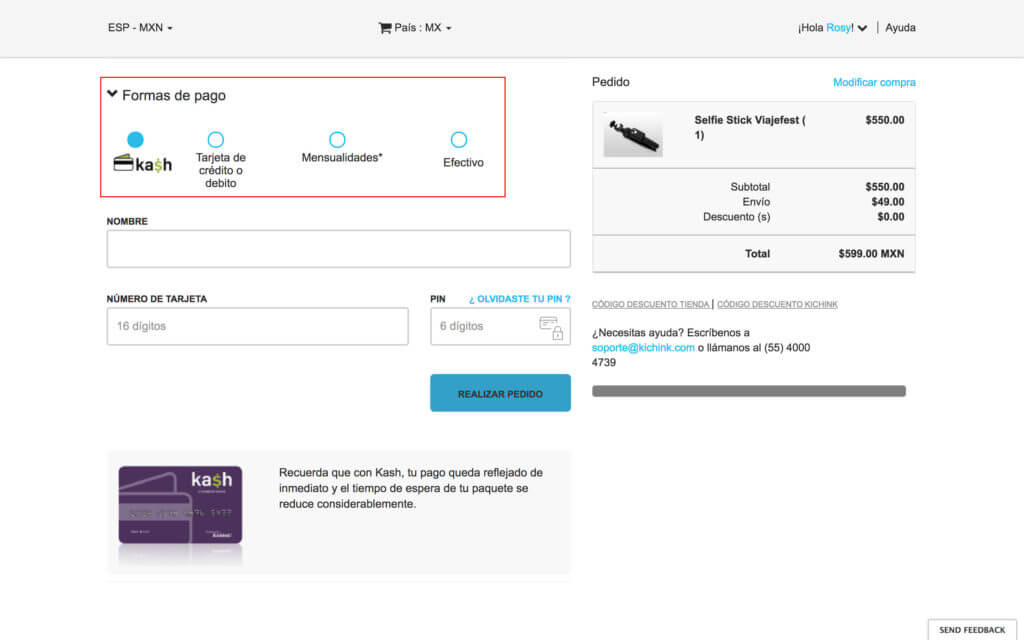Click CÓDIGO DESCUENTO KICHINK link
The height and width of the screenshot is (640, 1024).
[x=777, y=304]
